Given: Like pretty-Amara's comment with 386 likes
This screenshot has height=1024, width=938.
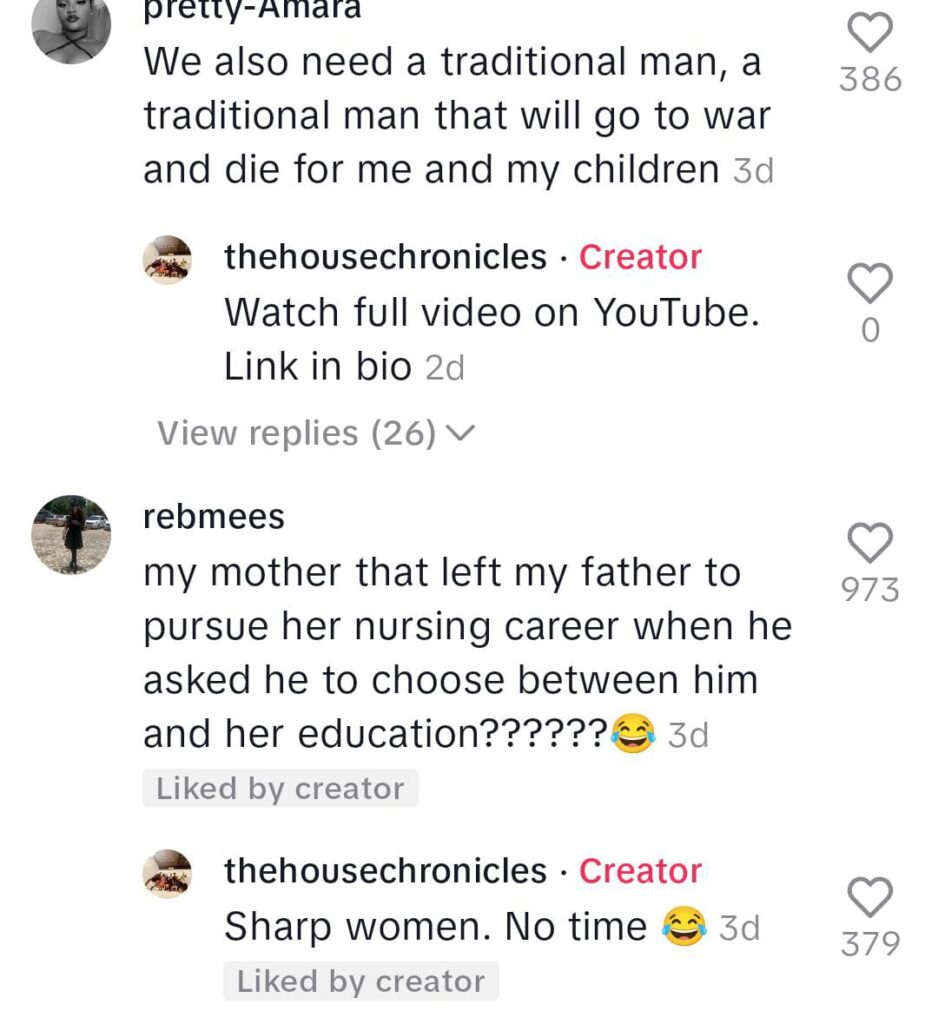Looking at the screenshot, I should click(870, 33).
